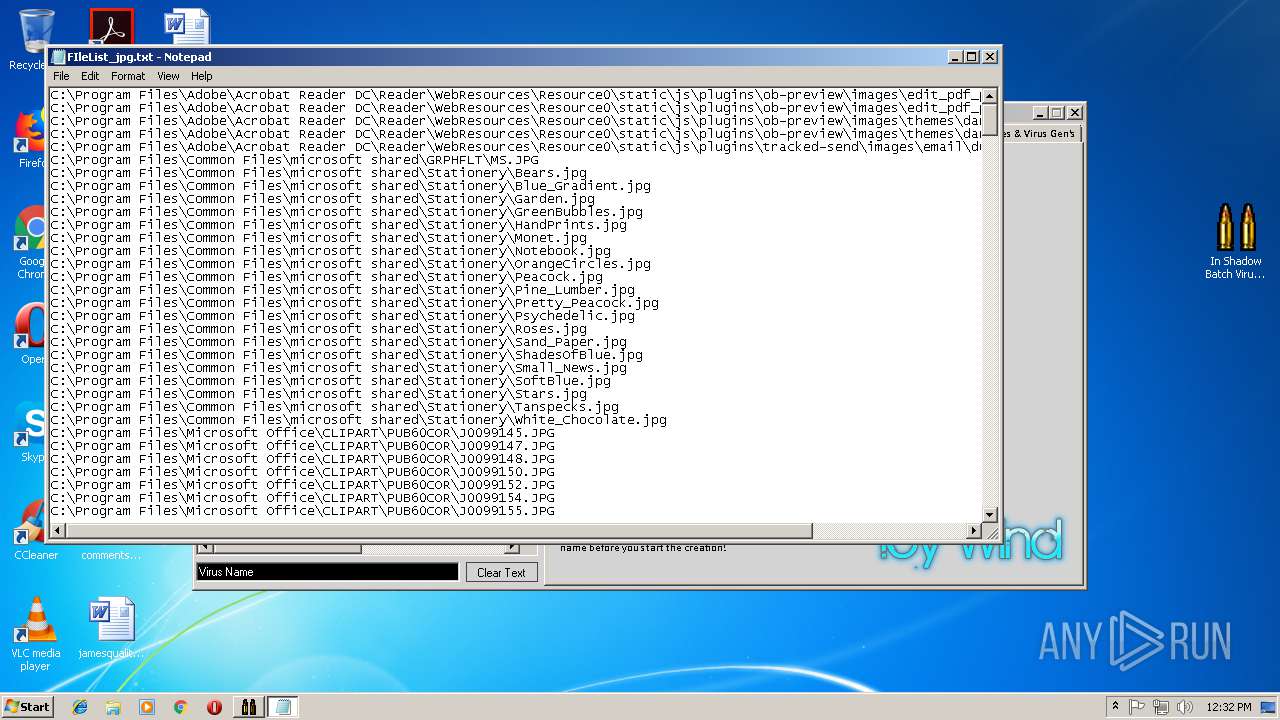1280x720 pixels.
Task: Open Windows Explorer from the taskbar
Action: click(113, 707)
